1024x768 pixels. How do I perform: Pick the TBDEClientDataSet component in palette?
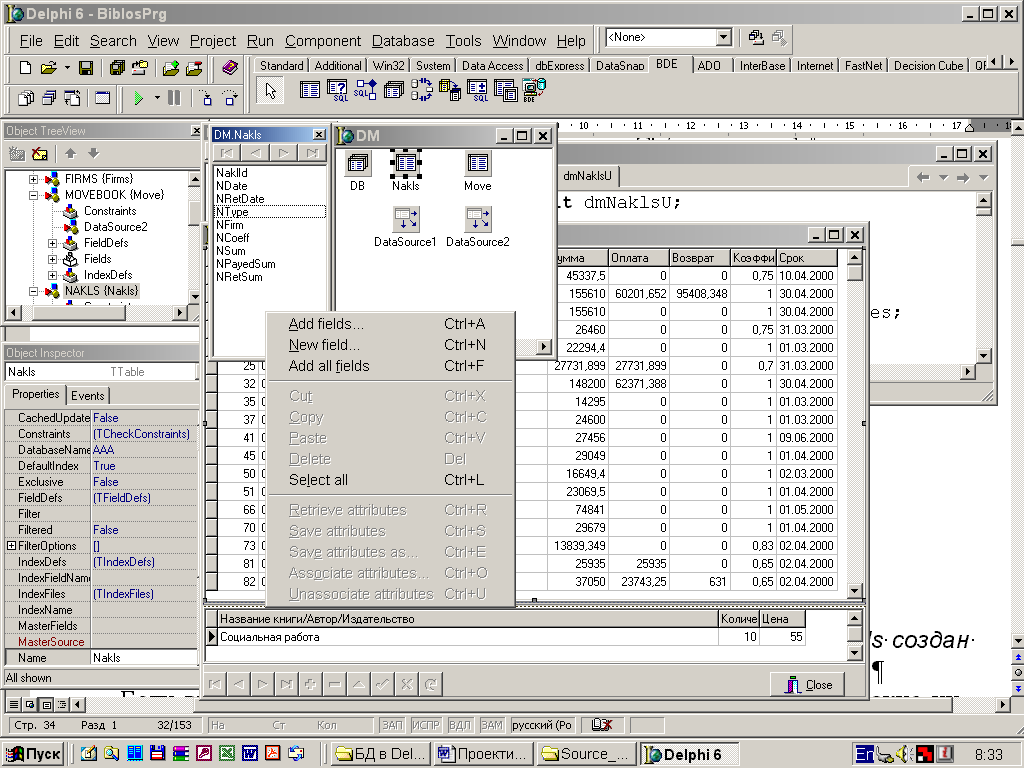(534, 90)
